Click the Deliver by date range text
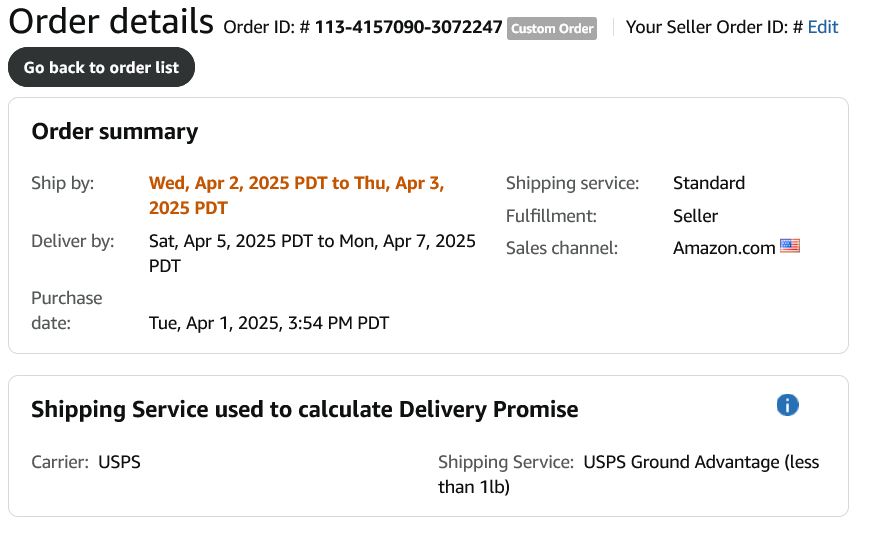The width and height of the screenshot is (872, 542). [x=312, y=253]
